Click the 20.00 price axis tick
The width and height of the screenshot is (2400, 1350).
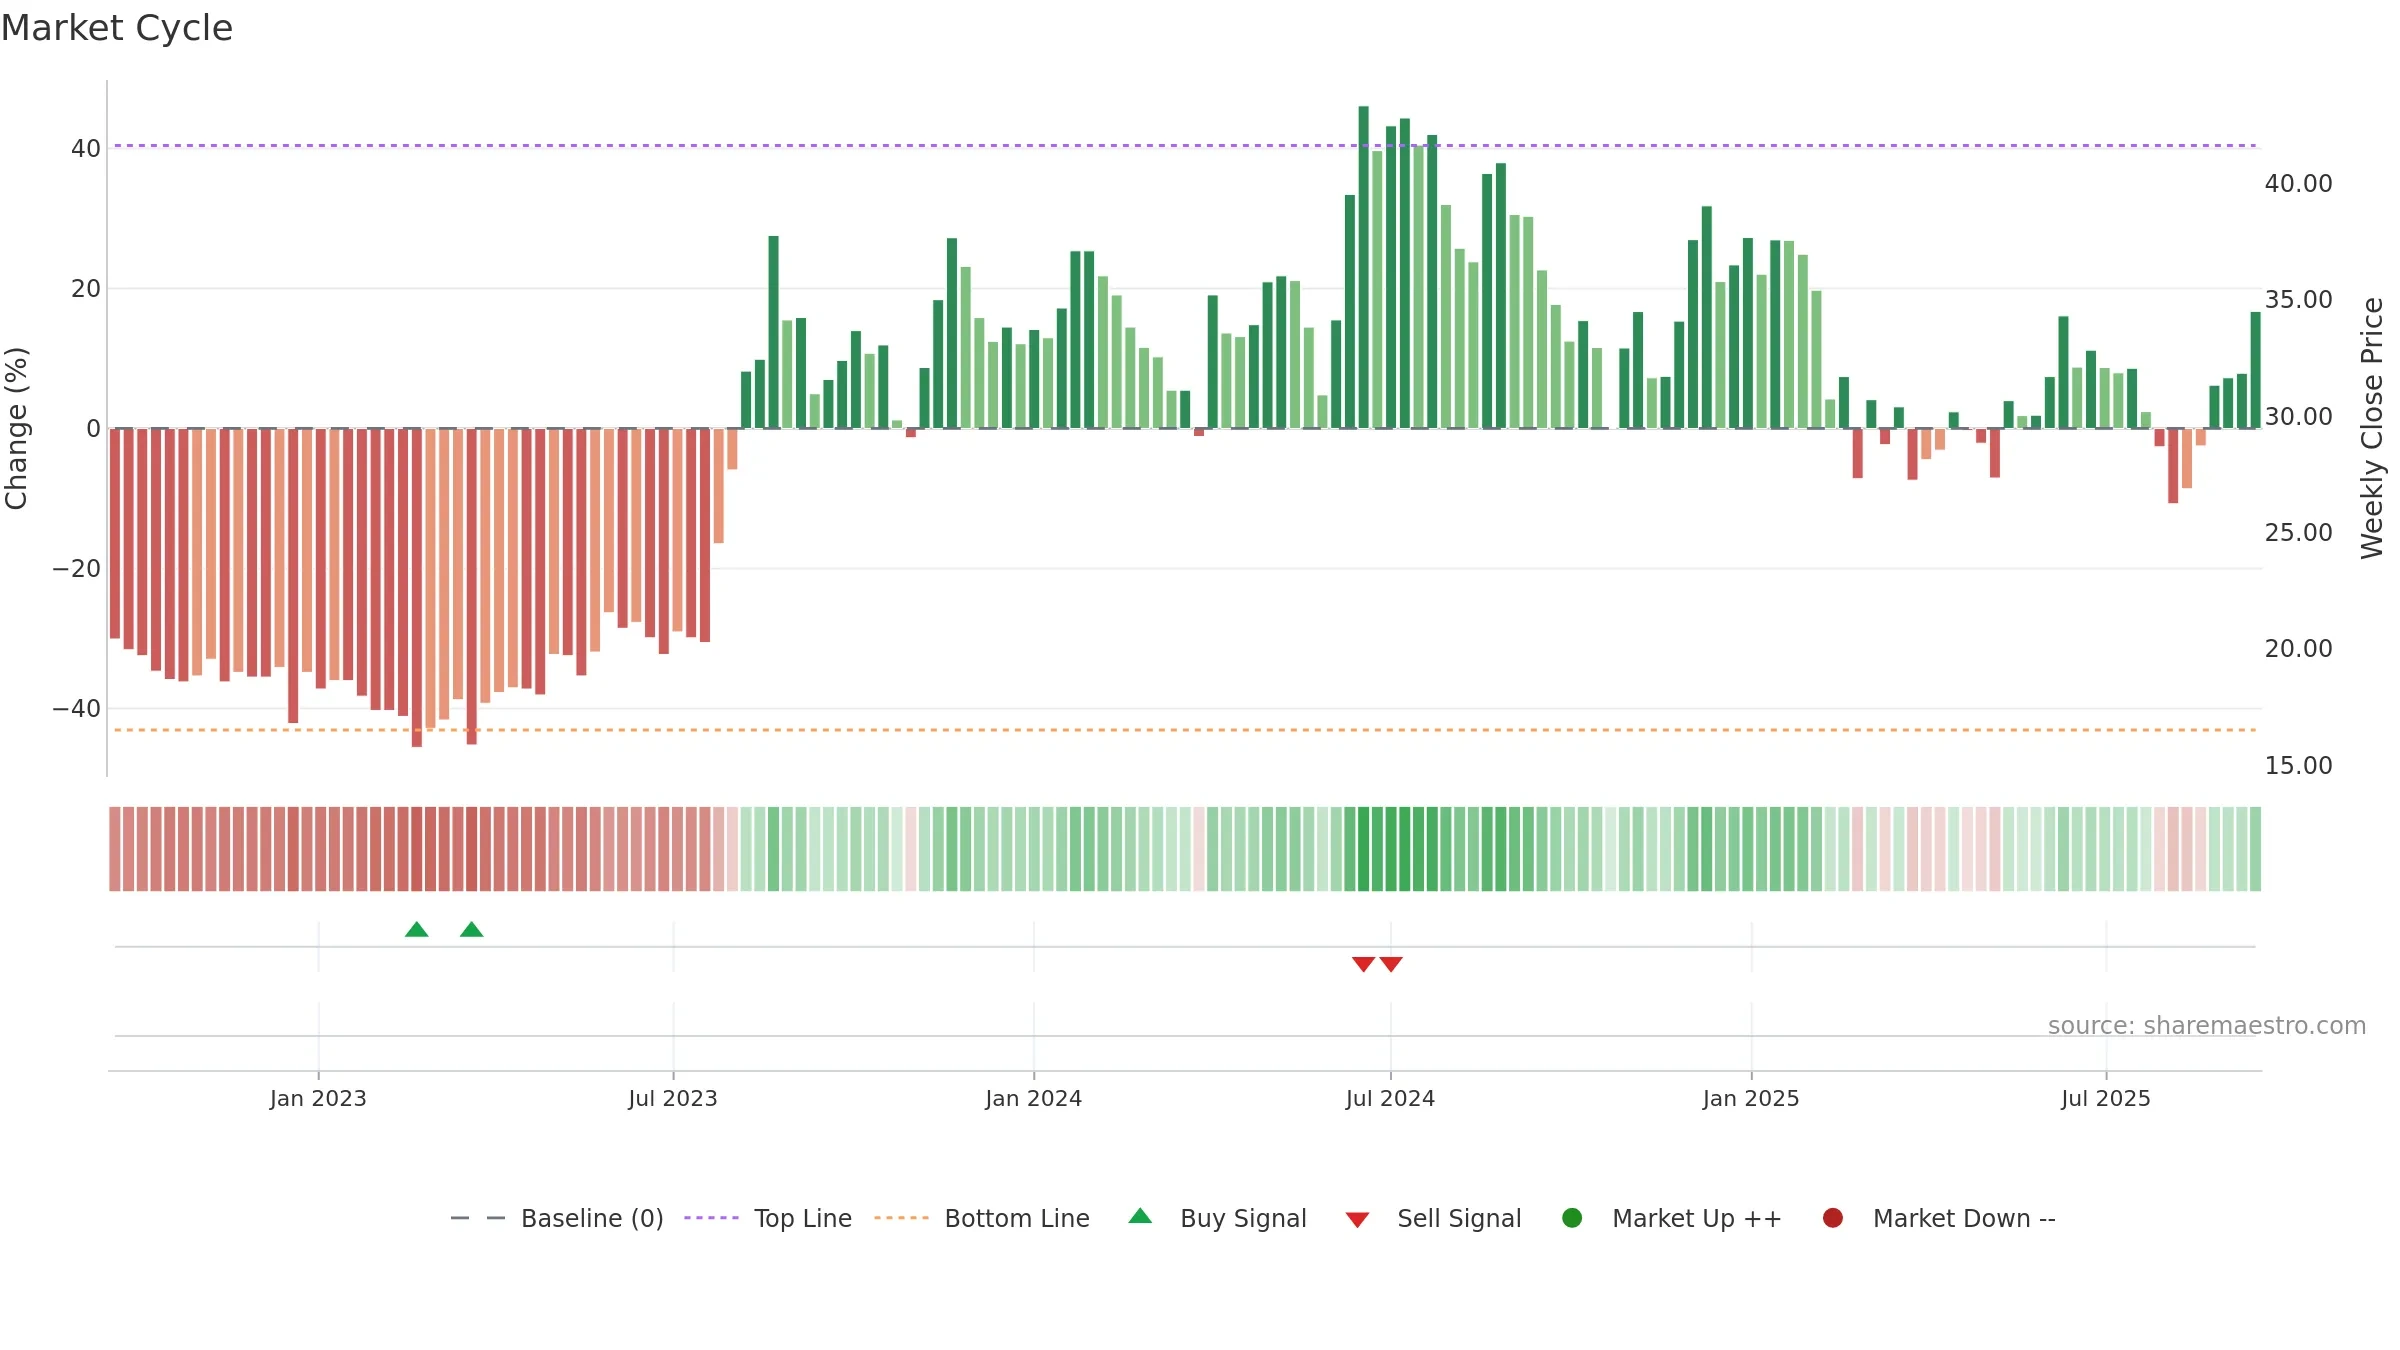(x=2298, y=649)
